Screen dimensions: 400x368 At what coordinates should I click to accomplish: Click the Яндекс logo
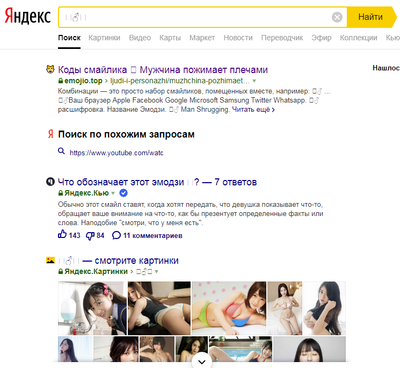click(x=27, y=16)
